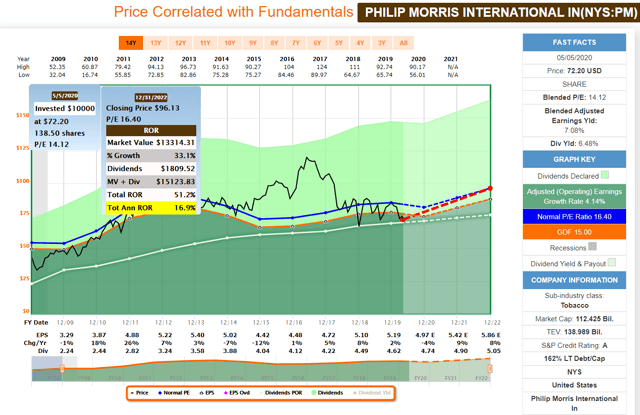Viewport: 640px width, 415px height.
Task: Click the TEV 138.989 Bil. entry
Action: pyautogui.click(x=574, y=332)
